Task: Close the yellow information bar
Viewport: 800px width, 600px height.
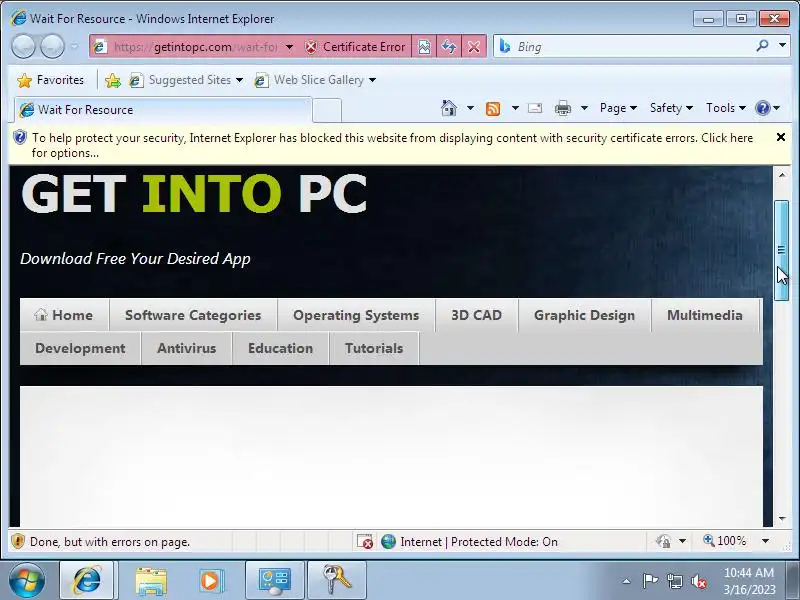Action: coord(781,137)
